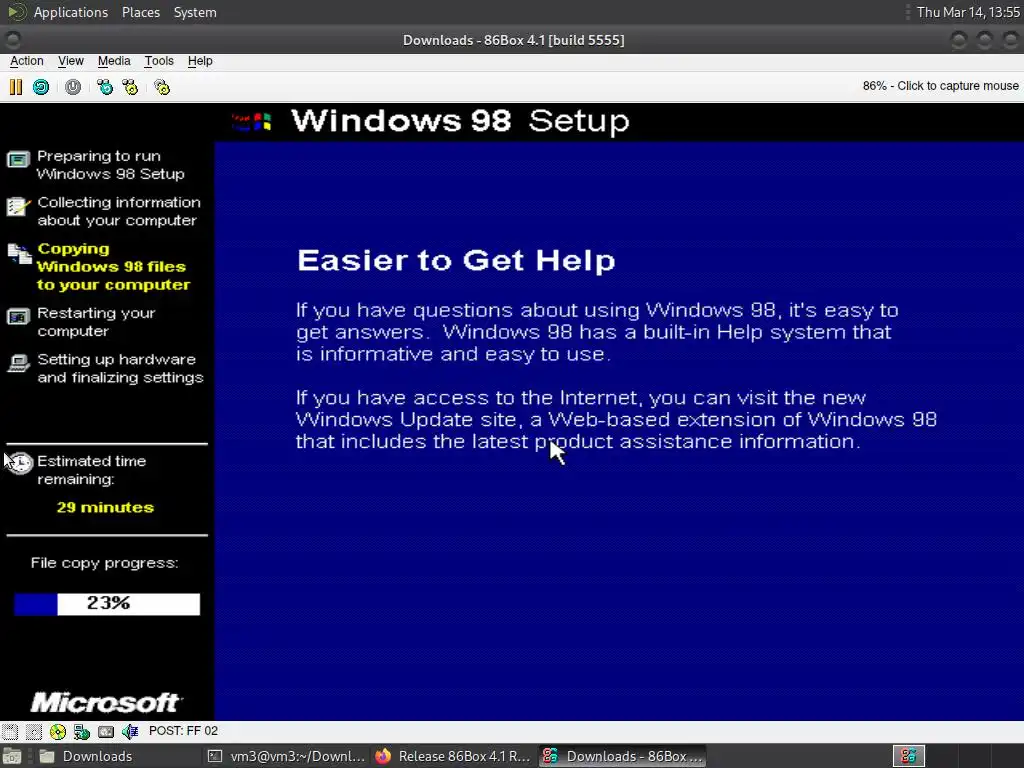Click the '86% - Click to capture mouse' text
The image size is (1024, 768).
[940, 86]
